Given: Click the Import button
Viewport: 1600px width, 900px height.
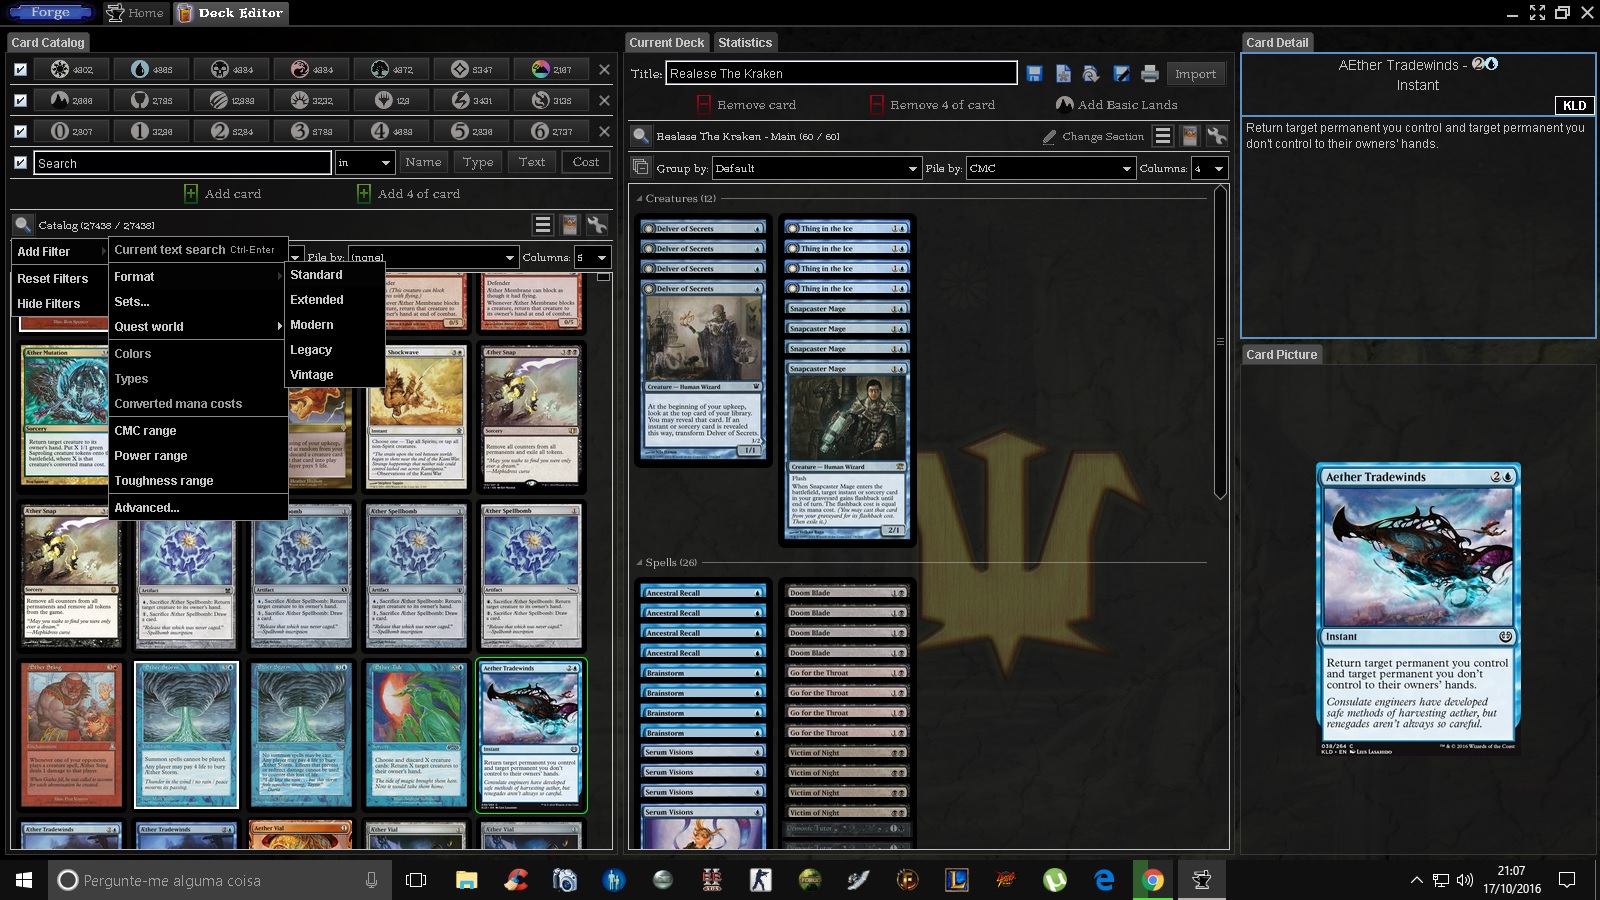Looking at the screenshot, I should tap(1195, 73).
